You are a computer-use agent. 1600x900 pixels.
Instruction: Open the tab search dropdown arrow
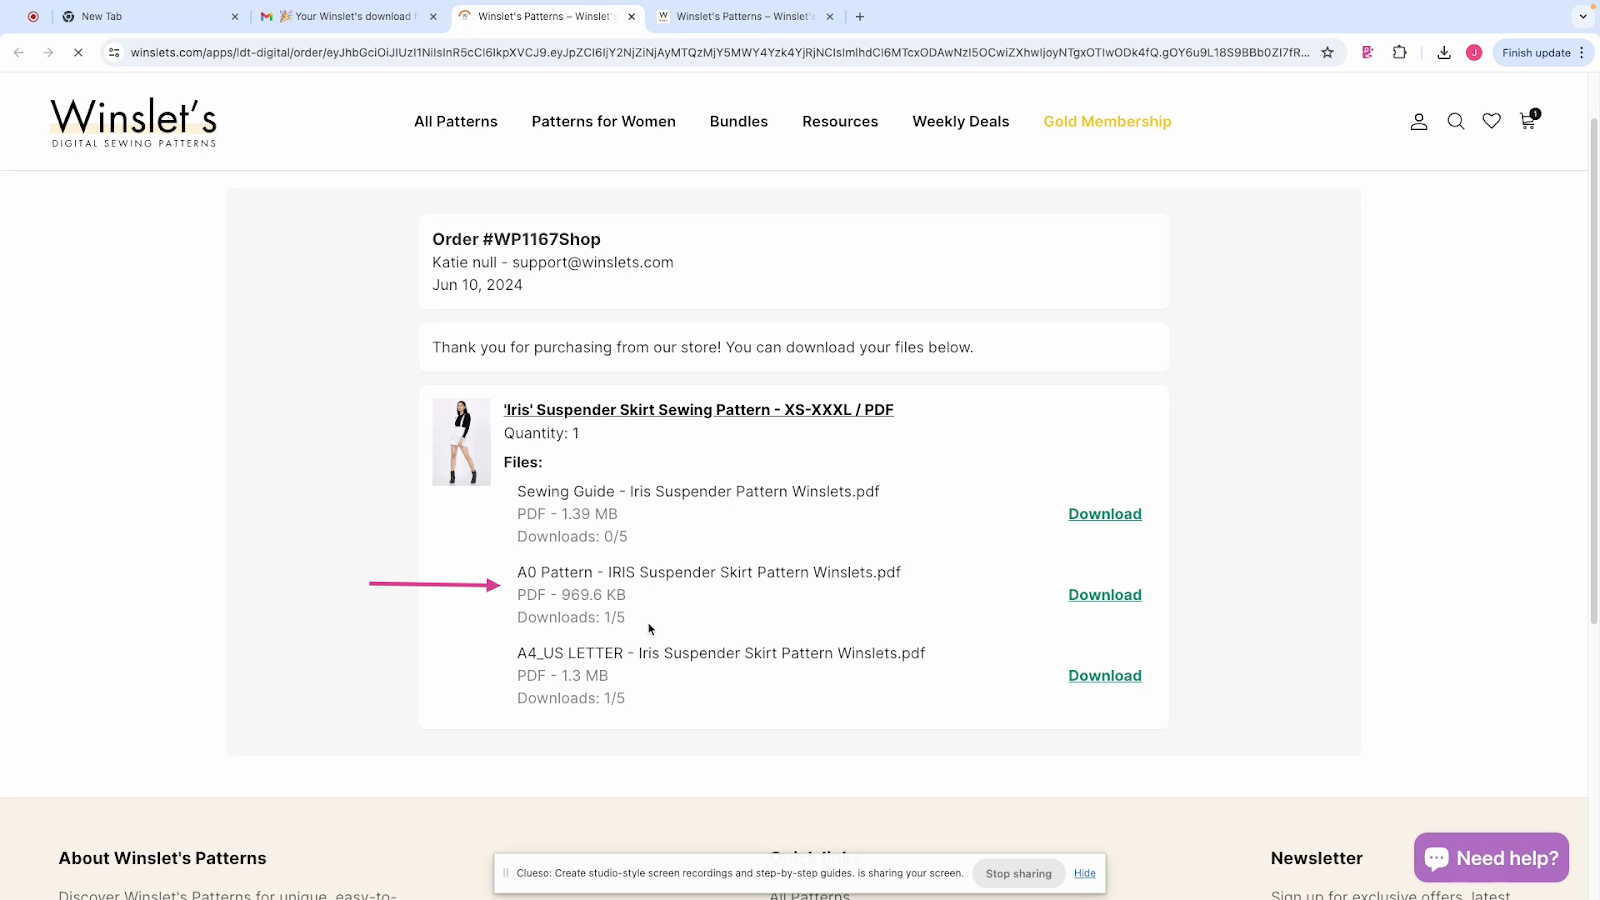(1583, 16)
